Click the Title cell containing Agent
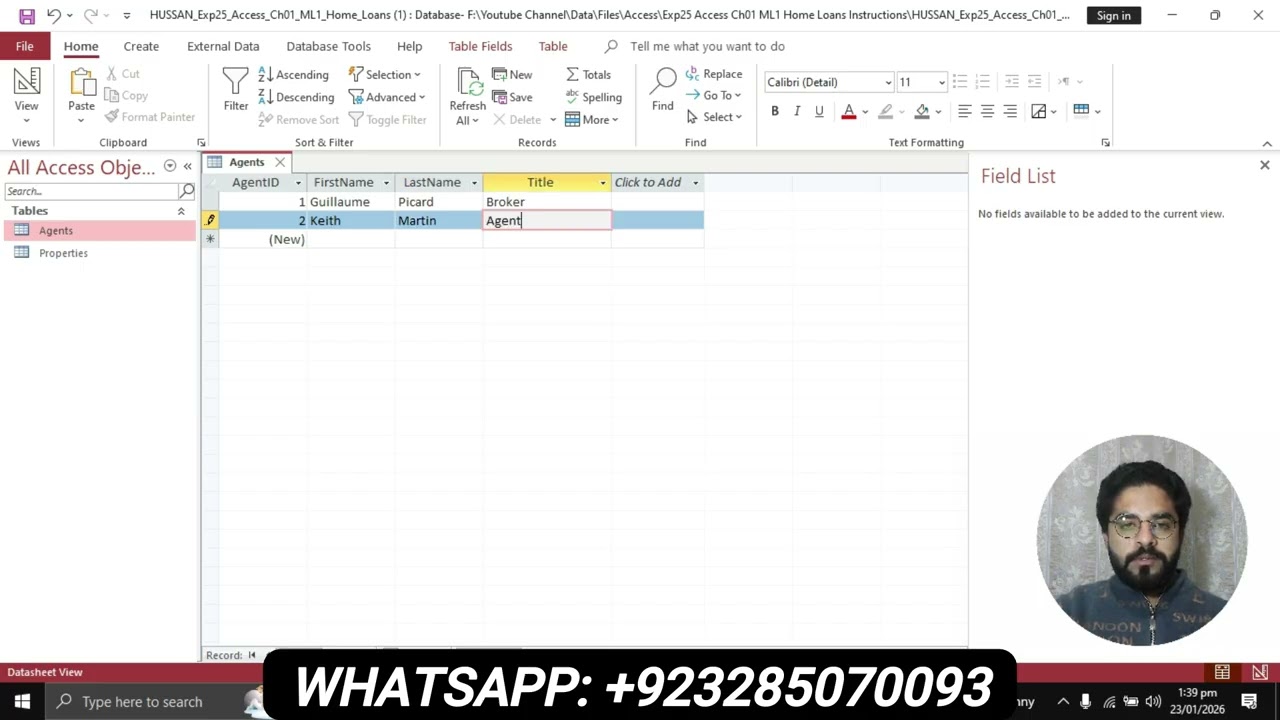The image size is (1280, 720). (547, 221)
